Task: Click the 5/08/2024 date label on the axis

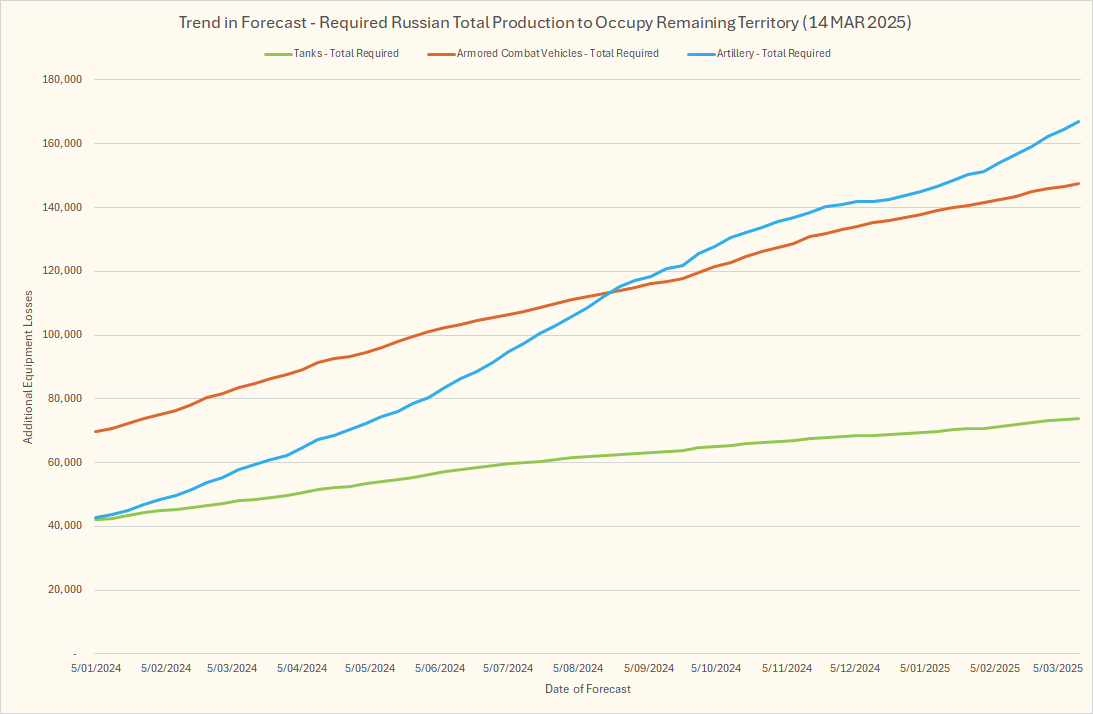Action: 578,668
